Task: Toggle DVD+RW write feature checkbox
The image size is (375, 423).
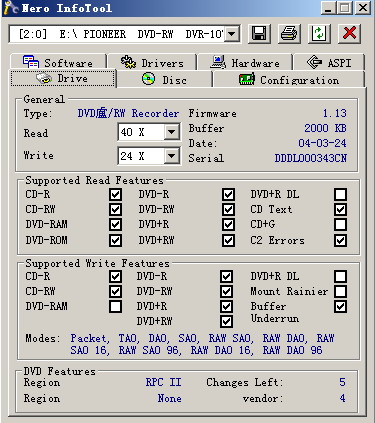Action: [226, 321]
